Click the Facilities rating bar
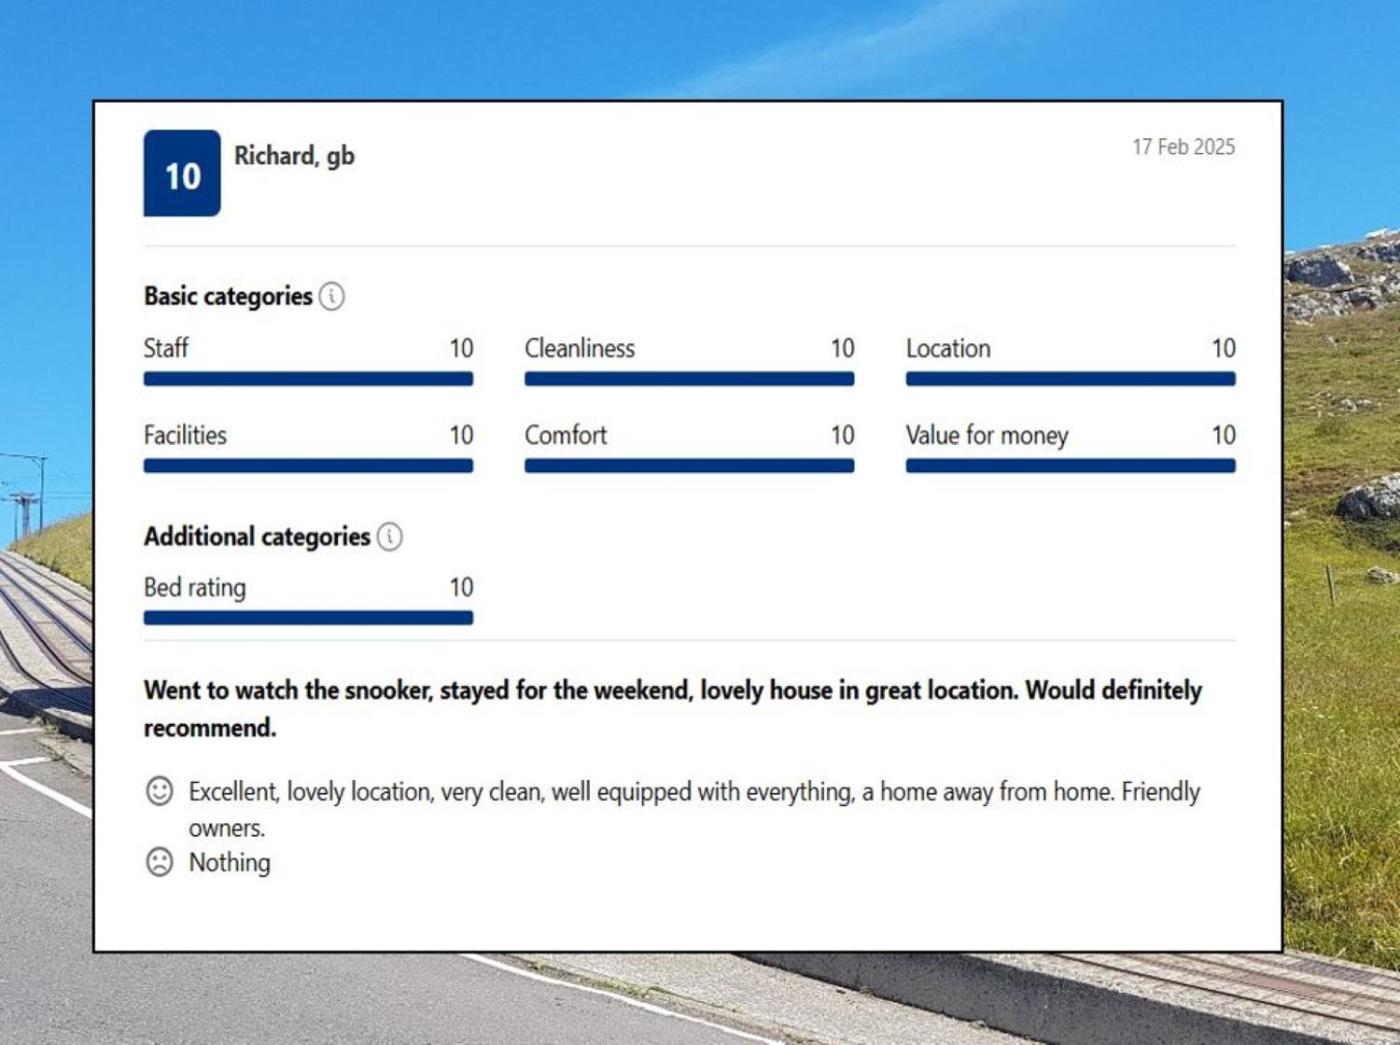The image size is (1400, 1045). click(308, 466)
